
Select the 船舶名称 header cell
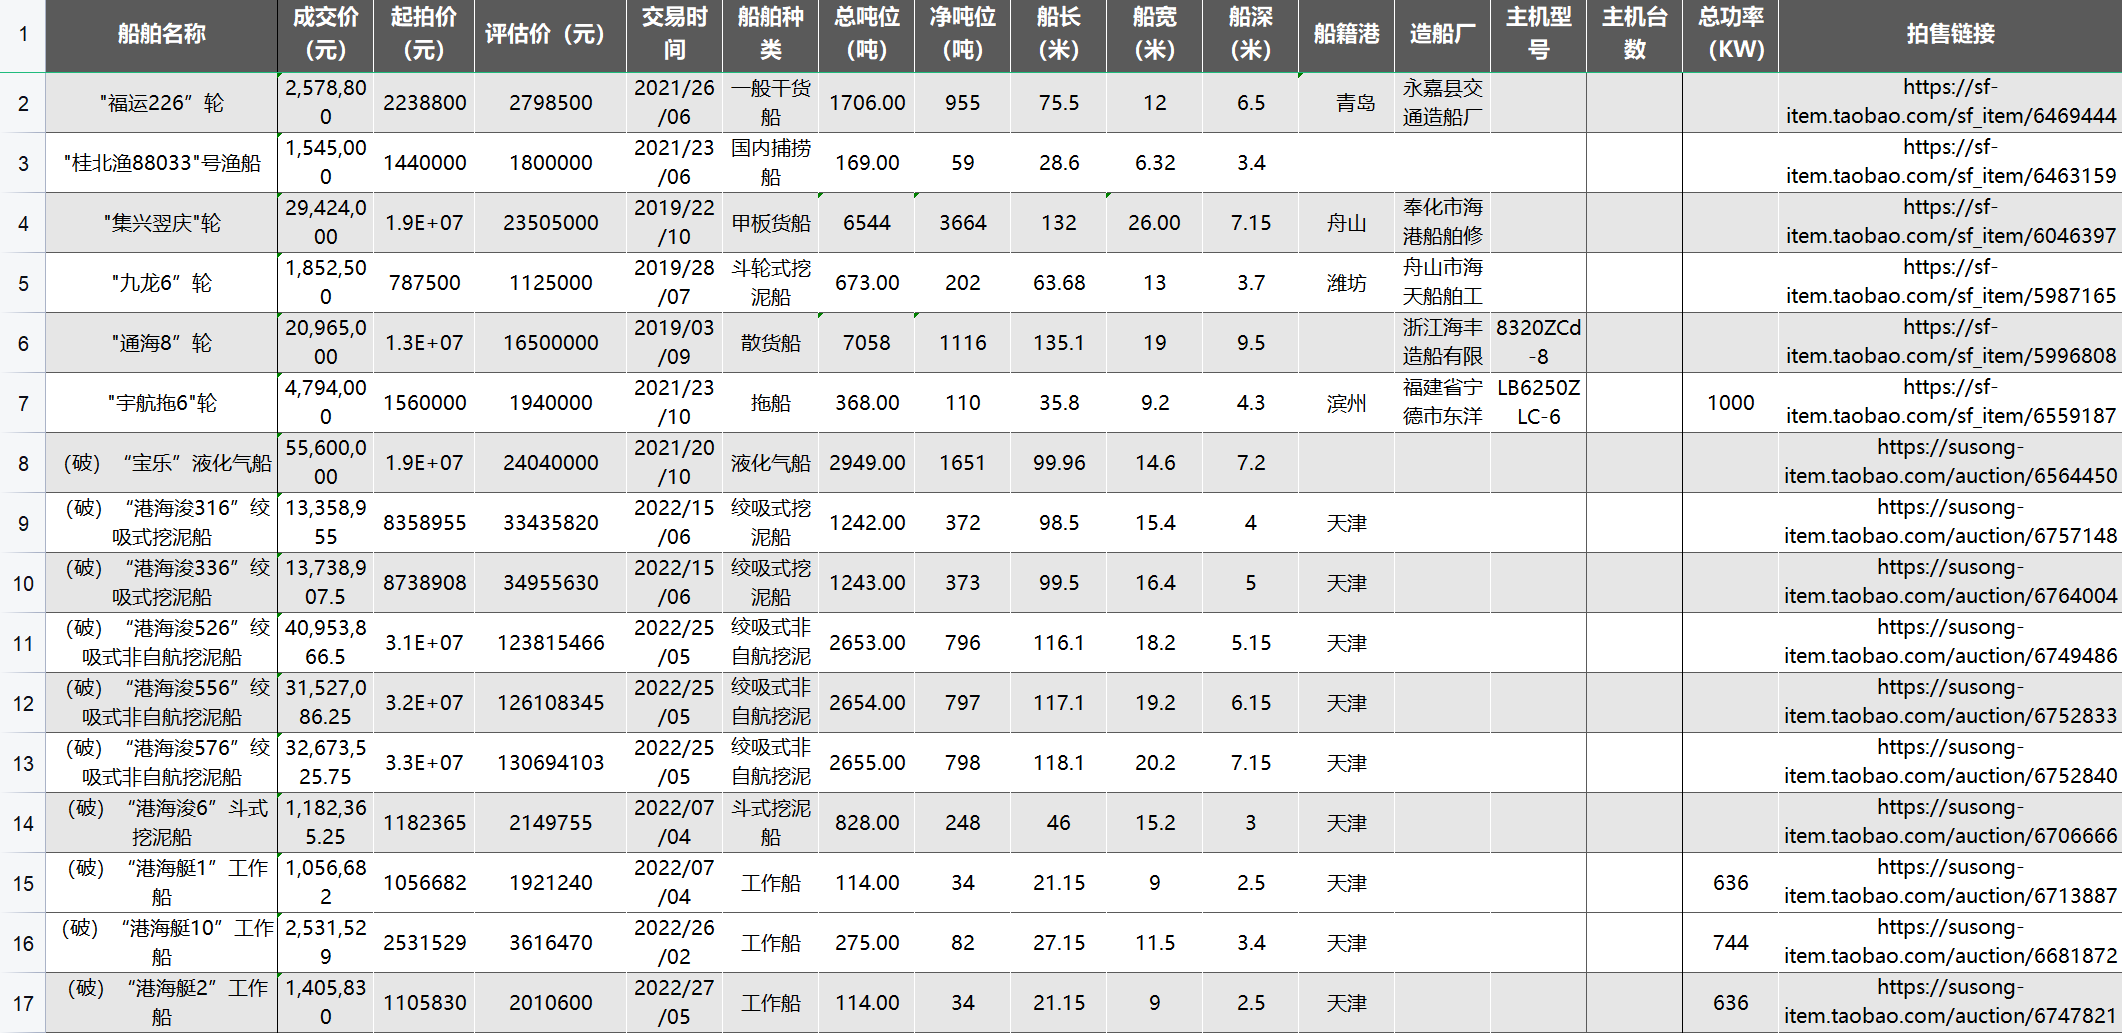click(x=161, y=35)
